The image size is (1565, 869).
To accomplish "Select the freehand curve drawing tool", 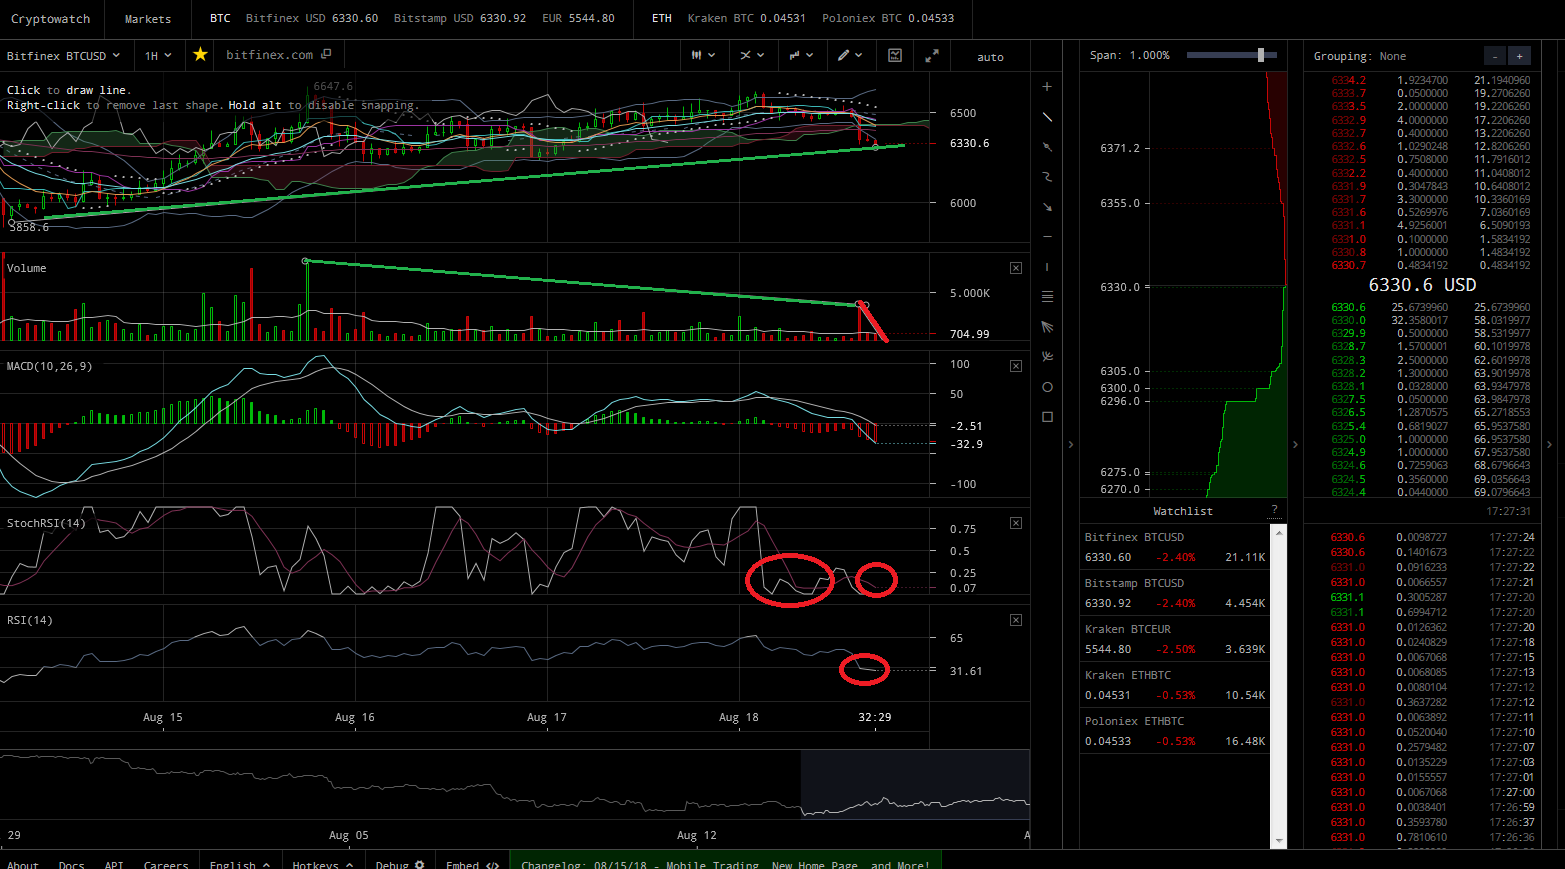I will (x=1047, y=177).
